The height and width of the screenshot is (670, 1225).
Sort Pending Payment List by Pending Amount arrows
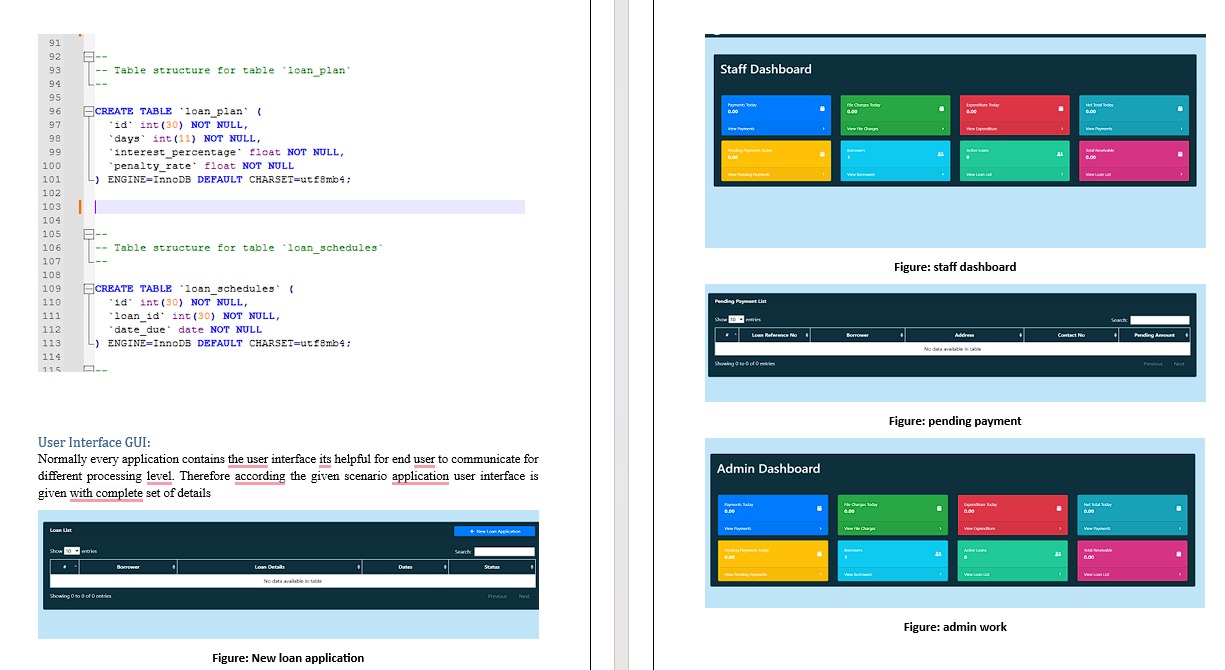pyautogui.click(x=1187, y=335)
